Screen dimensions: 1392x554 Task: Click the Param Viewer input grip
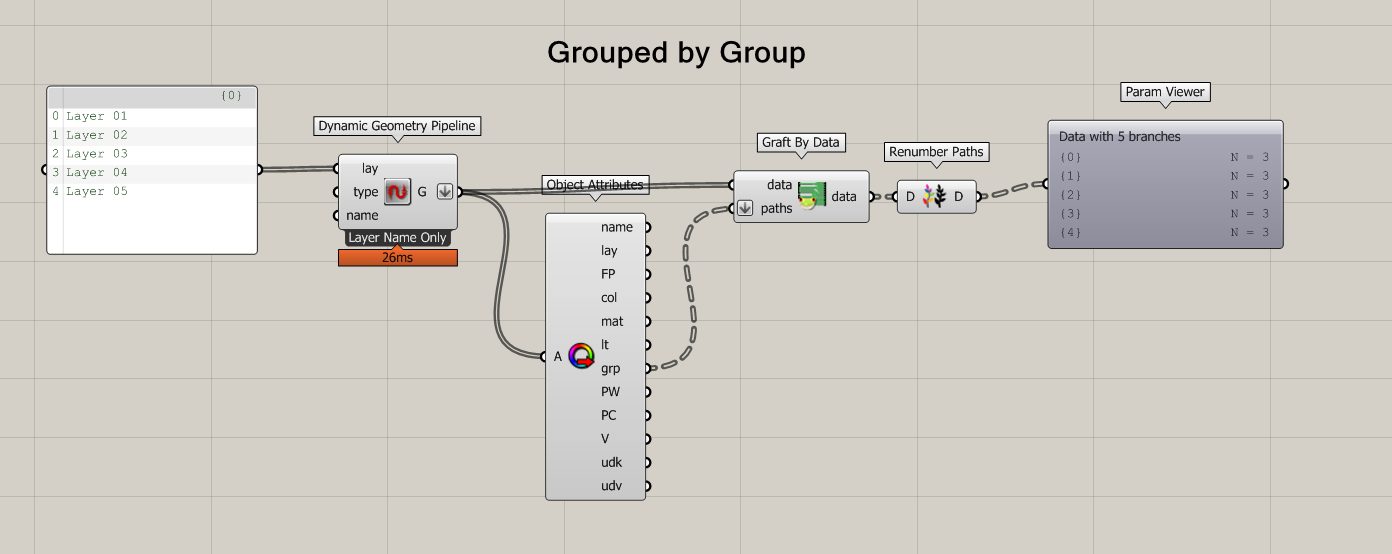point(1044,184)
